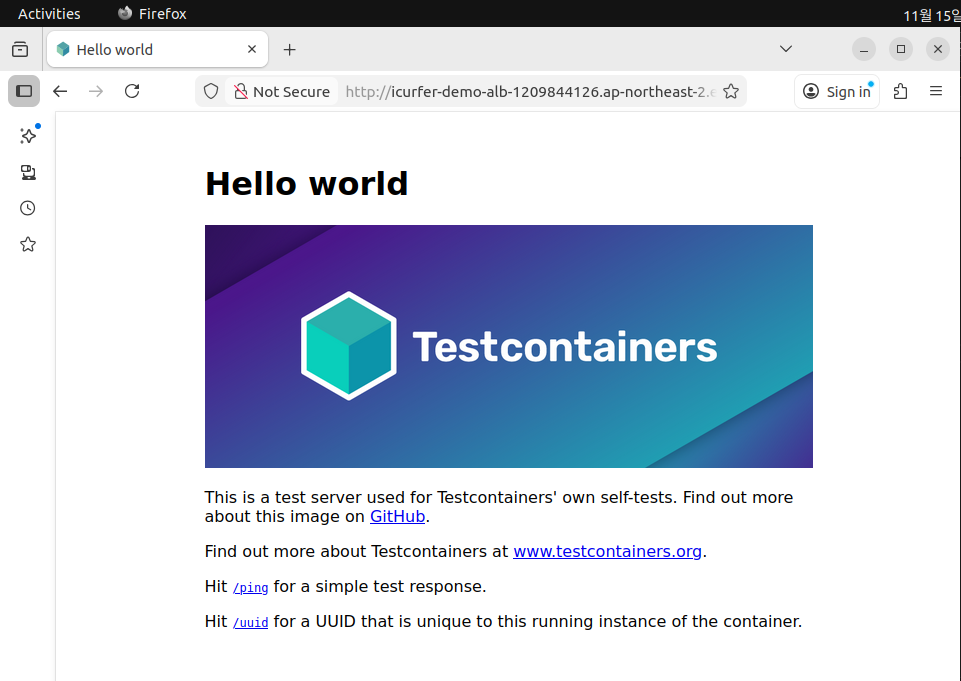
Task: Toggle the Firefox sidebar button
Action: point(24,91)
